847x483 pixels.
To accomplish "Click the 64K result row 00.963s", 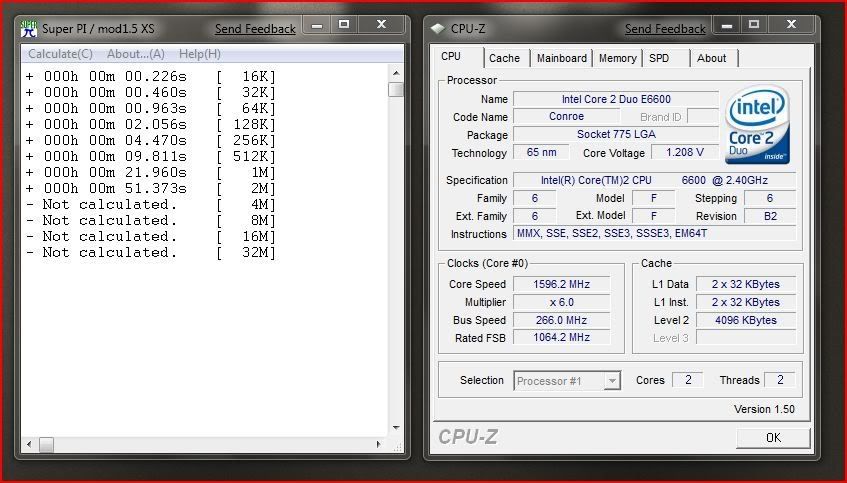I will tap(151, 109).
